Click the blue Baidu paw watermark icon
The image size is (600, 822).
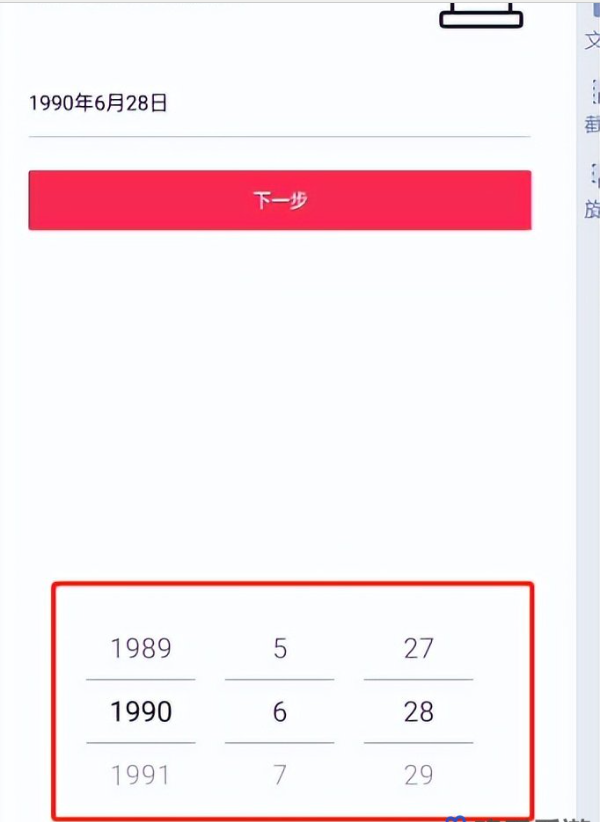click(x=455, y=818)
